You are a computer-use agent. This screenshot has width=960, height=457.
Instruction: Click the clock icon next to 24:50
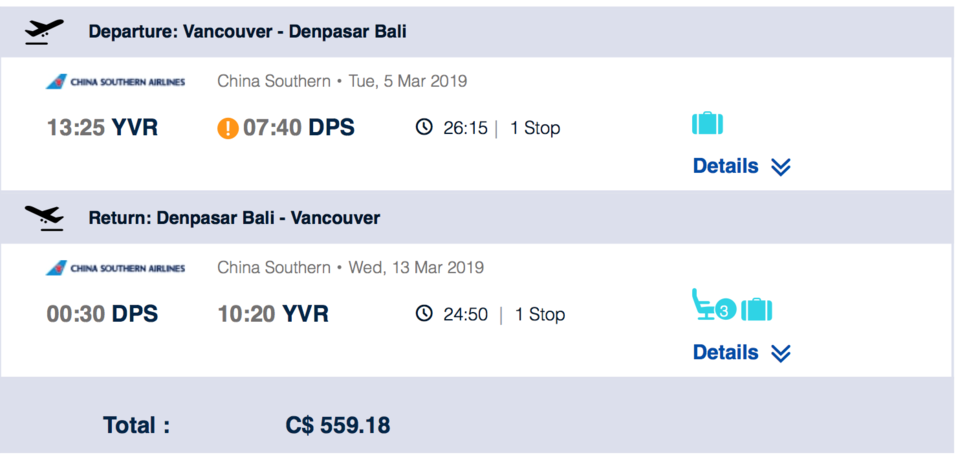(x=424, y=314)
